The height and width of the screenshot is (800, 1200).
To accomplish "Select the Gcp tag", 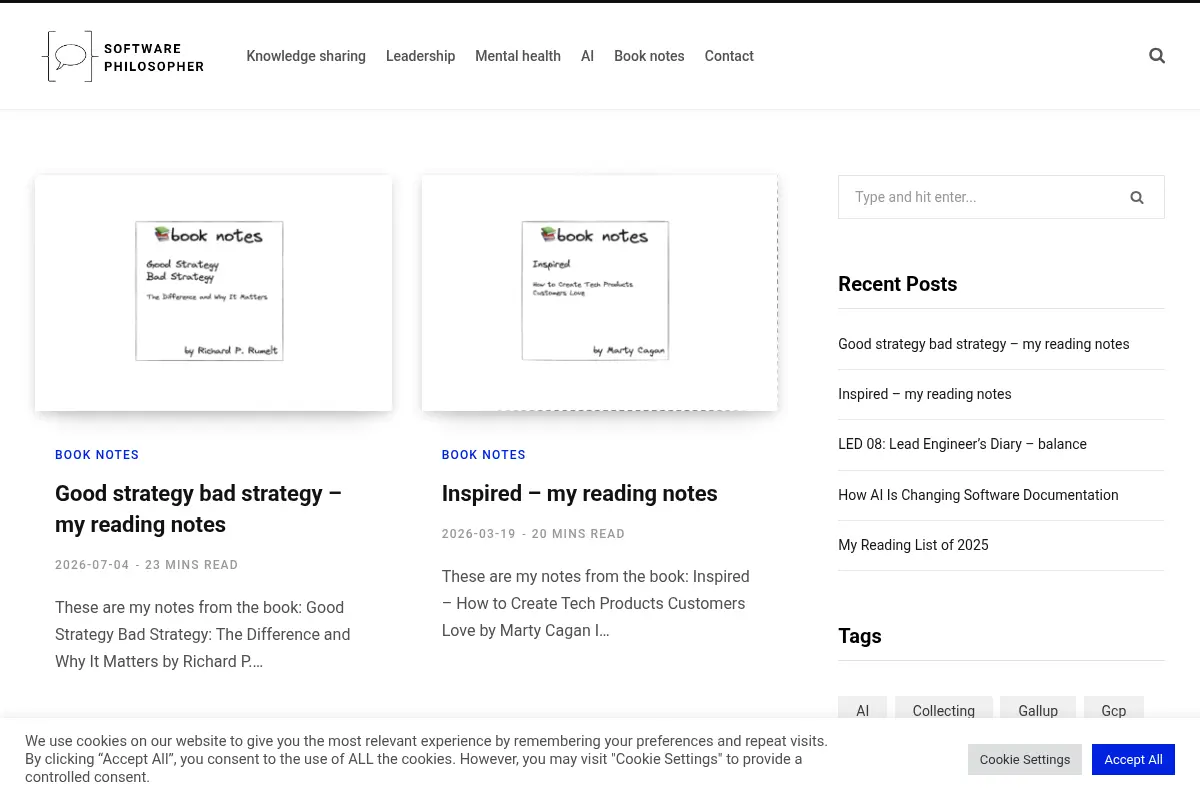I will 1114,711.
